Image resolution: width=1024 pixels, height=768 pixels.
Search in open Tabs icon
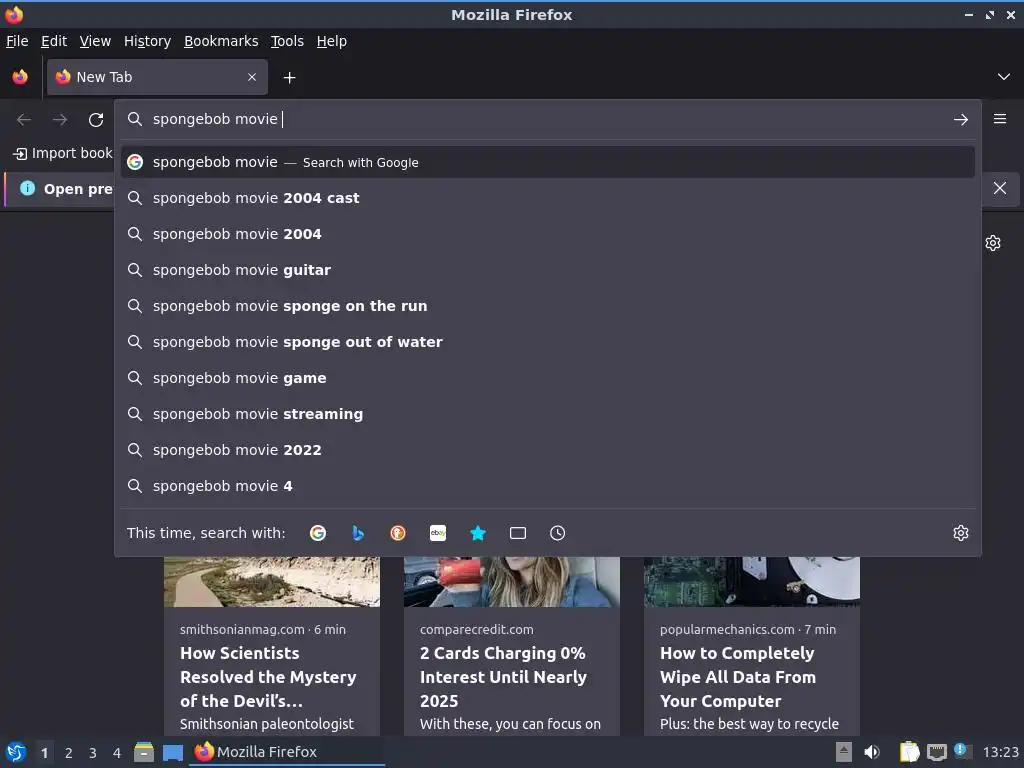coord(518,533)
